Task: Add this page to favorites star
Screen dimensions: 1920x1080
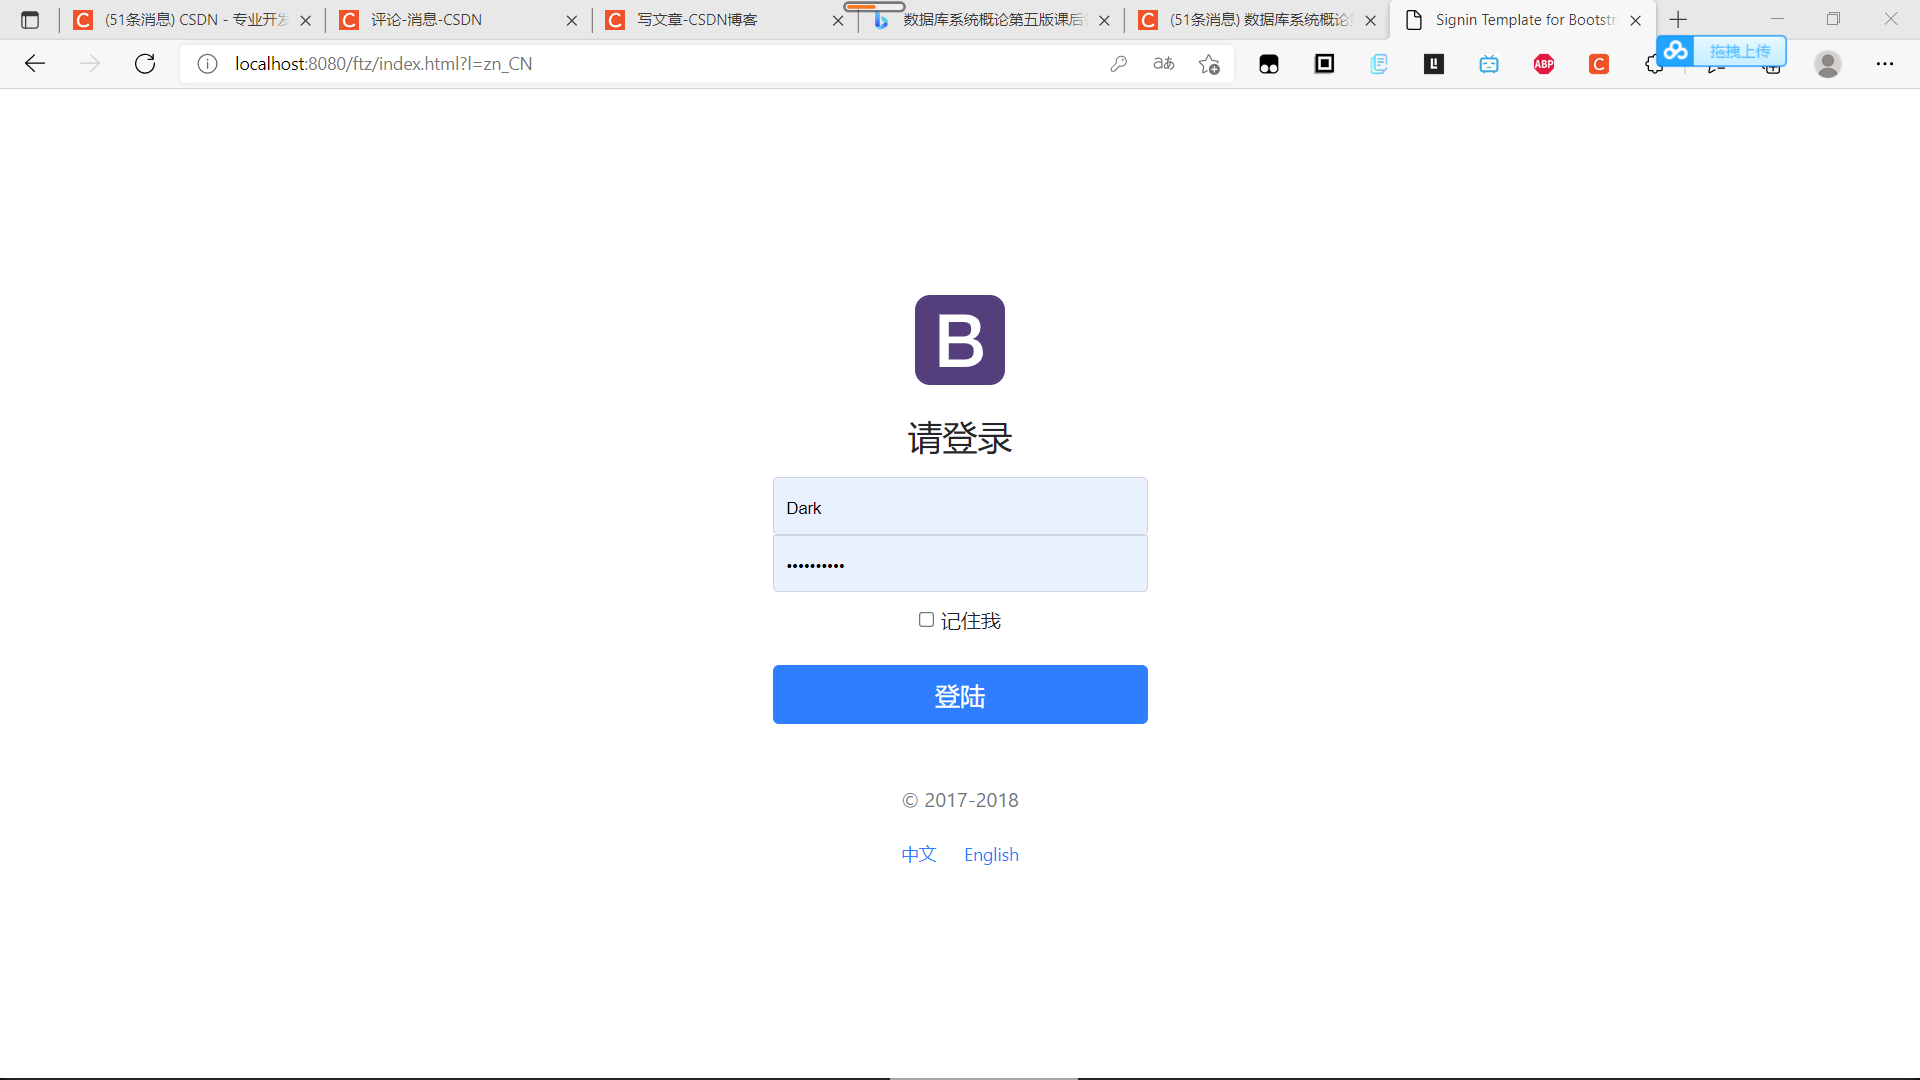Action: coord(1209,64)
